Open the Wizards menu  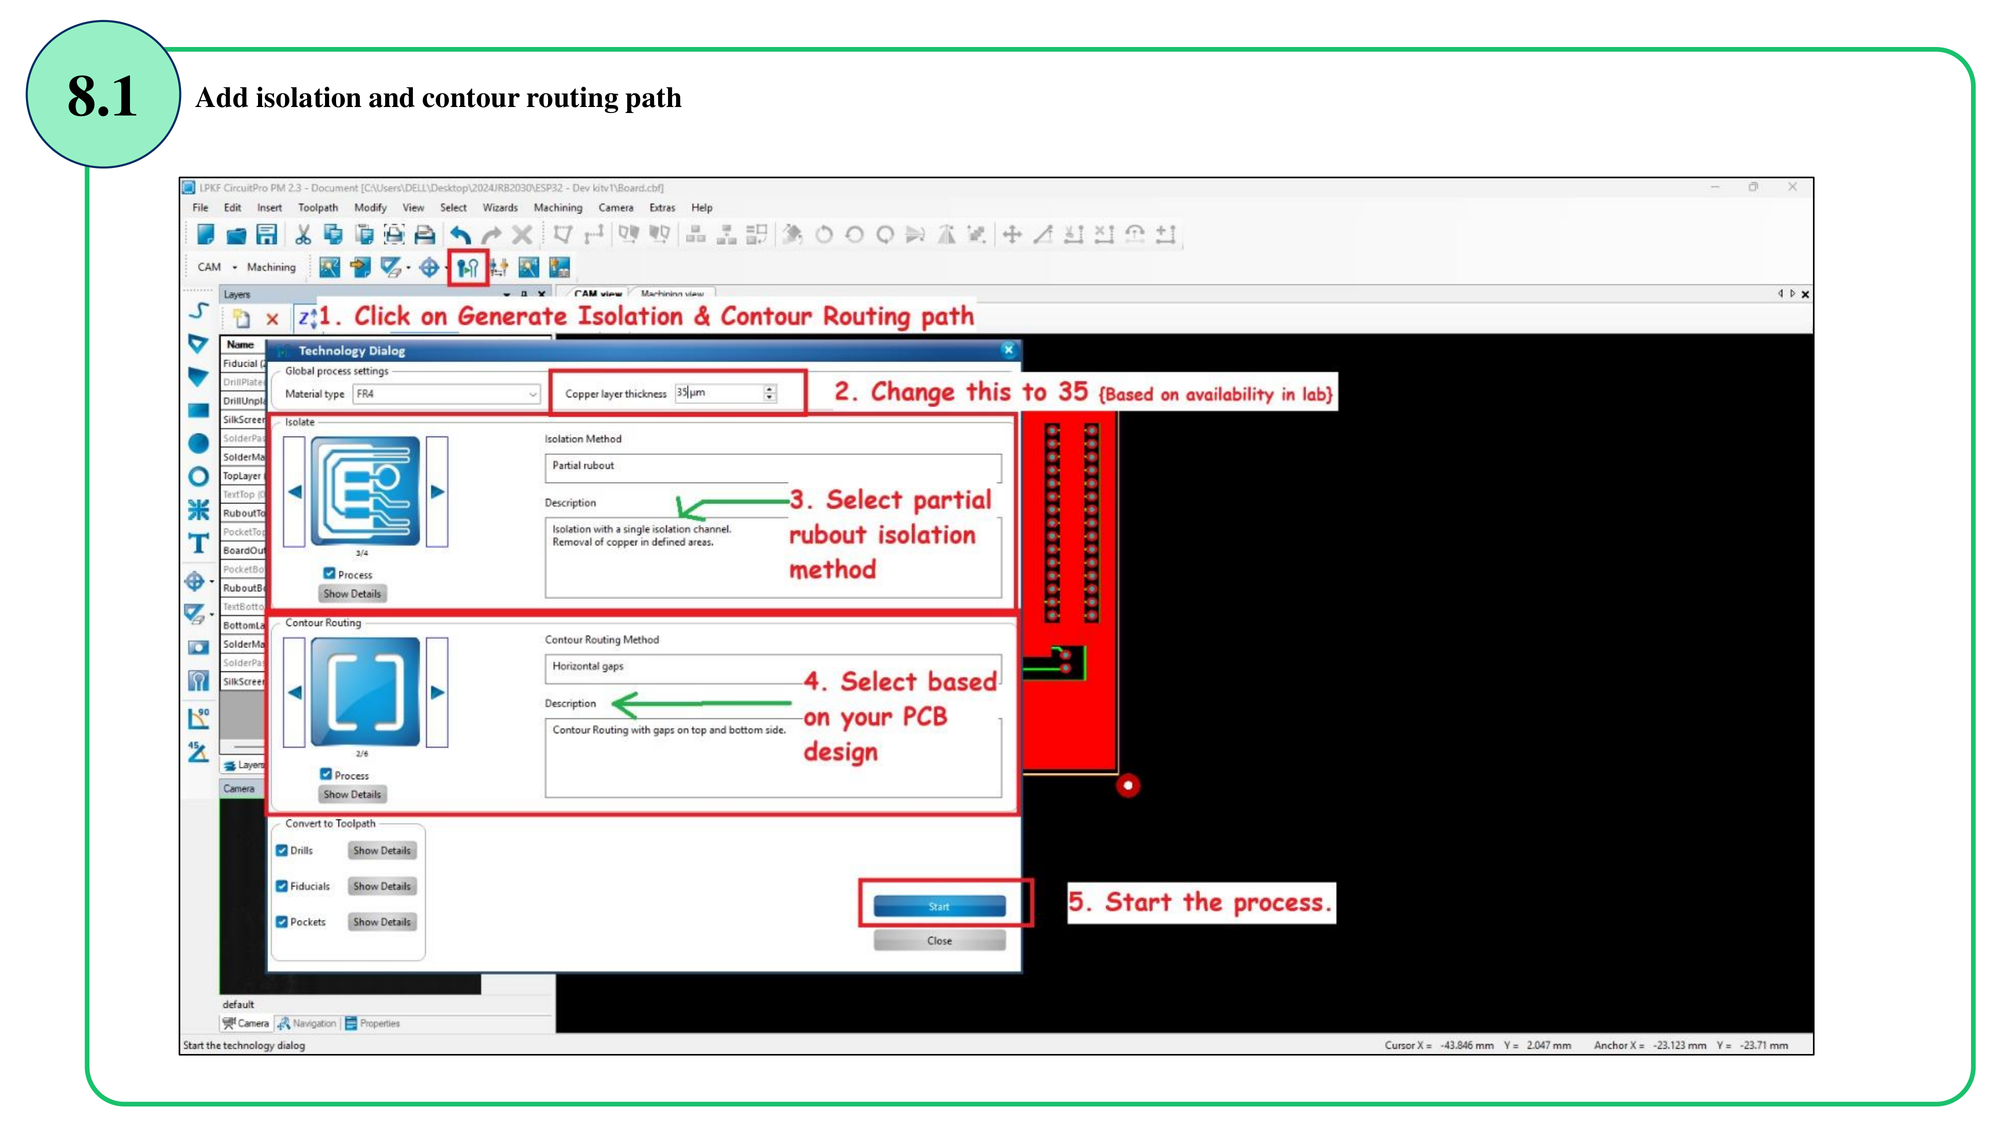click(x=500, y=208)
